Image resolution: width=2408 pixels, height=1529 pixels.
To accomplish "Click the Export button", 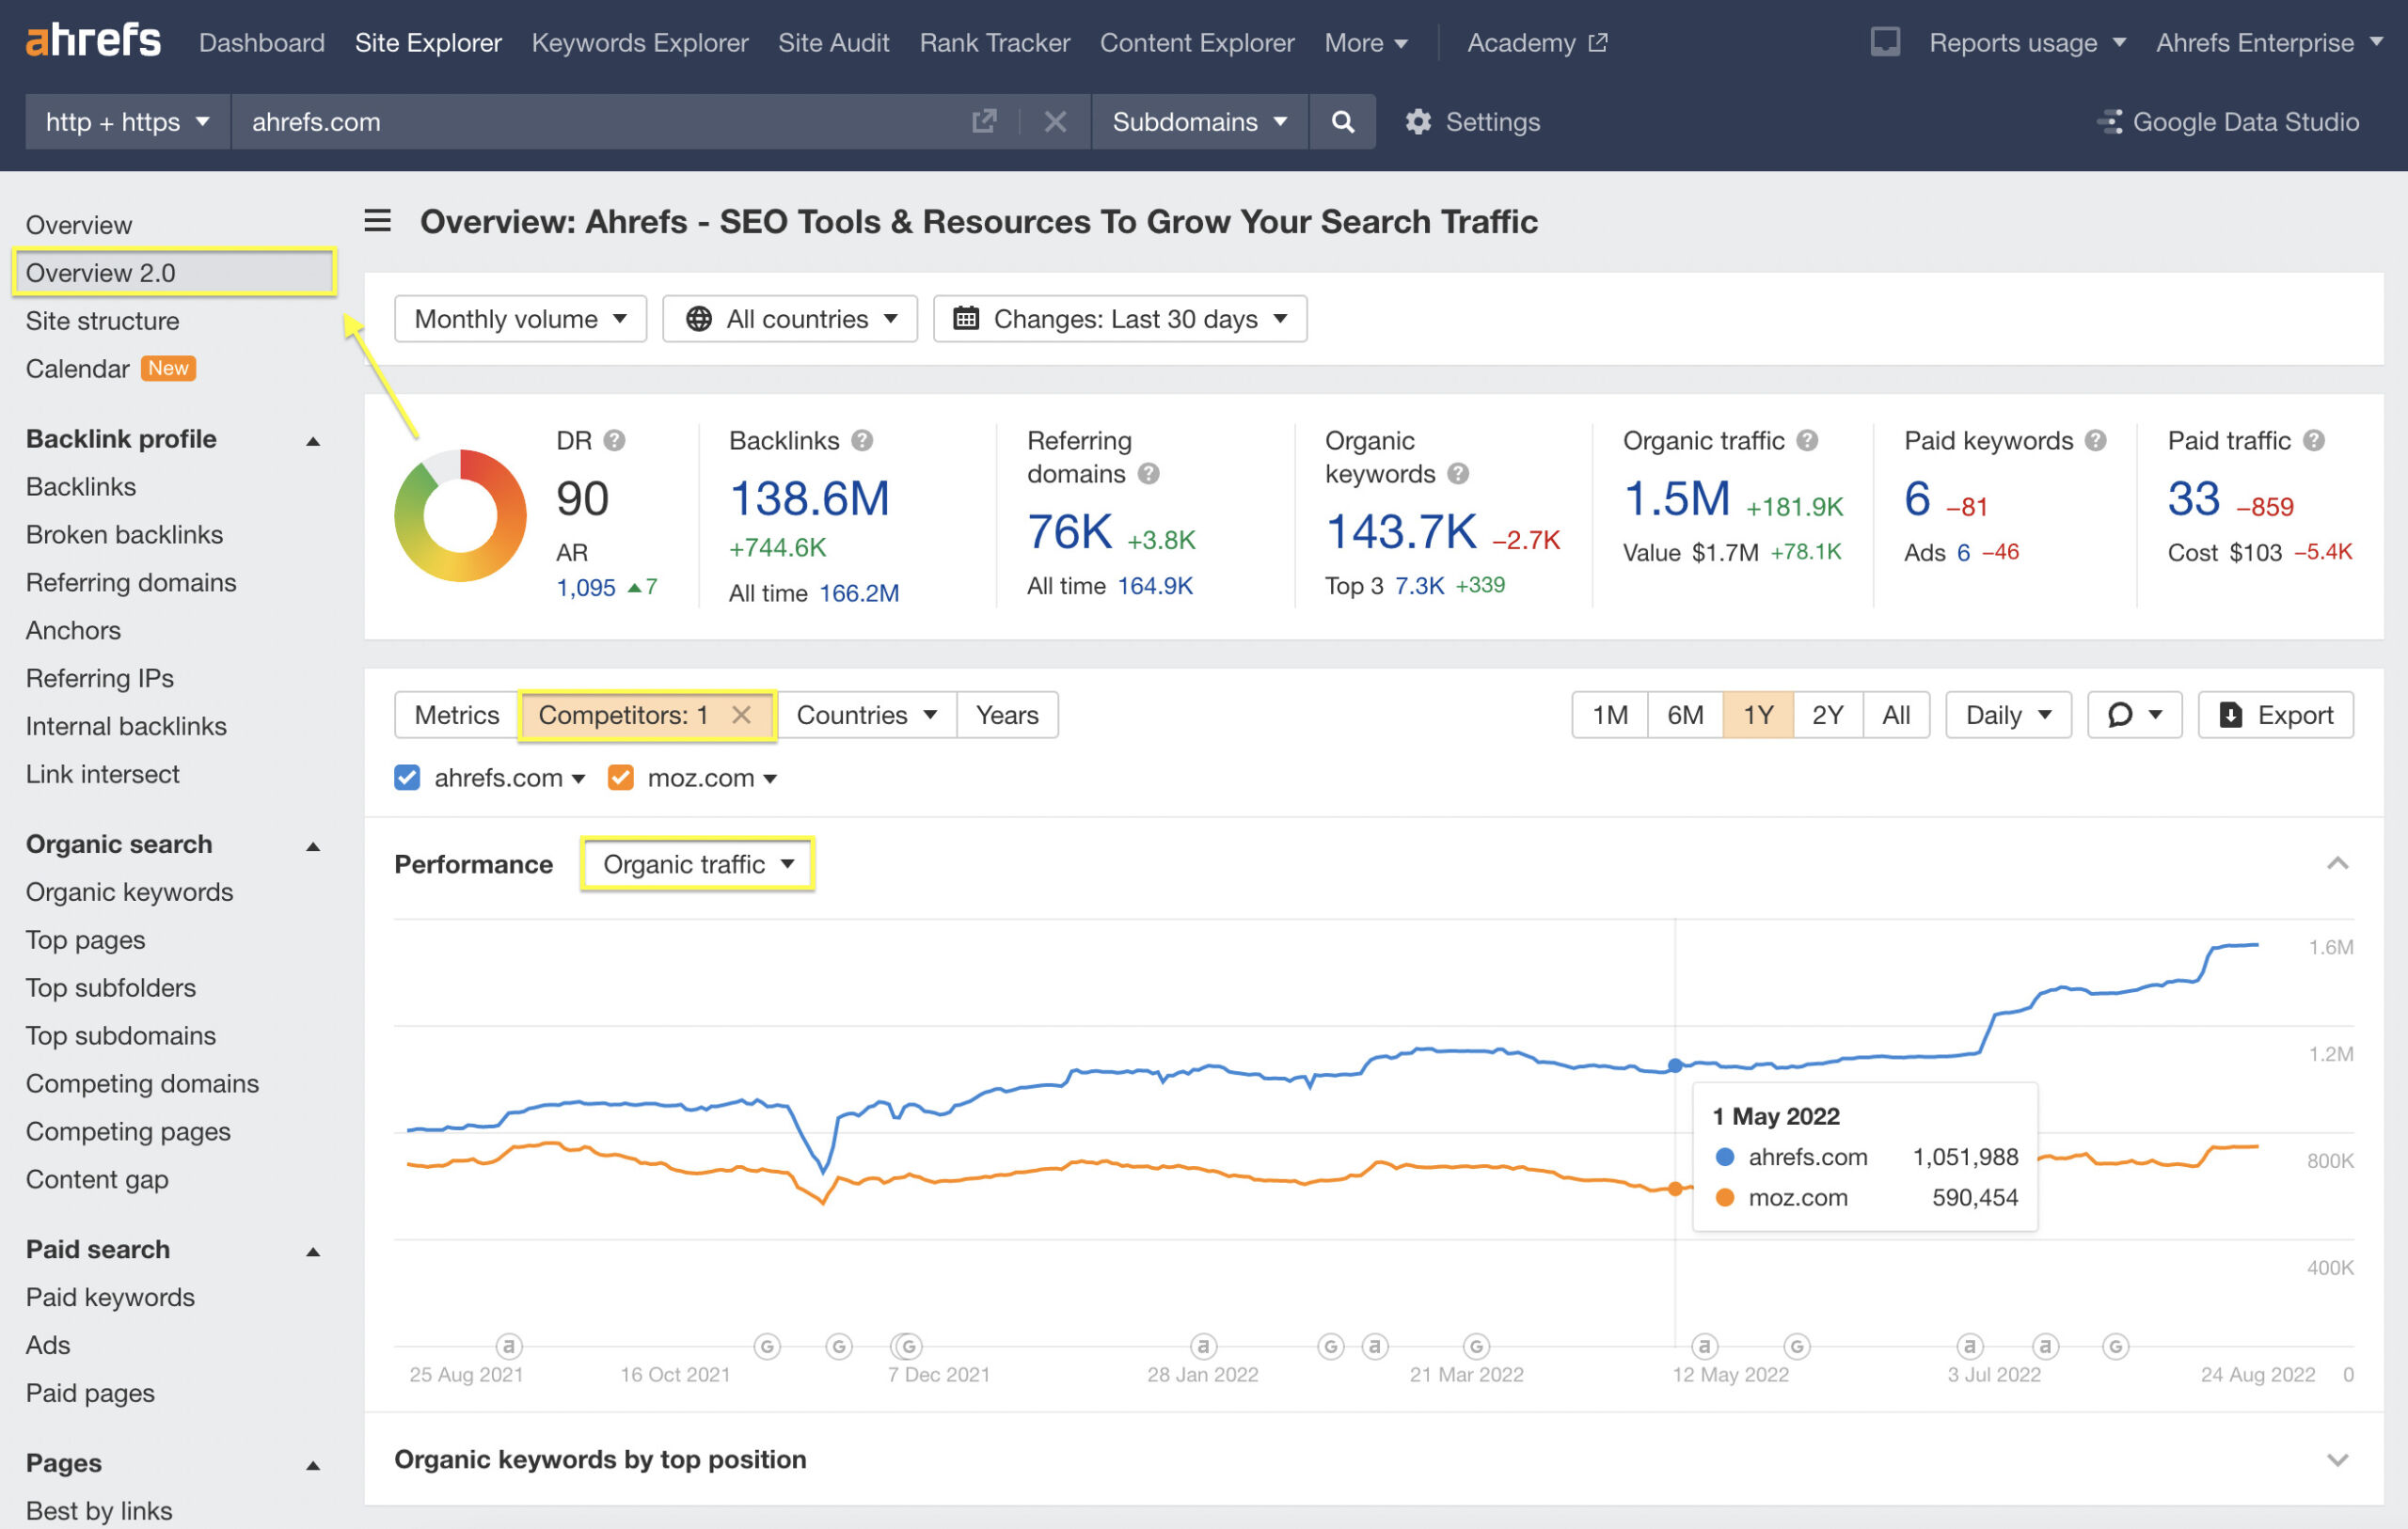I will [2276, 714].
